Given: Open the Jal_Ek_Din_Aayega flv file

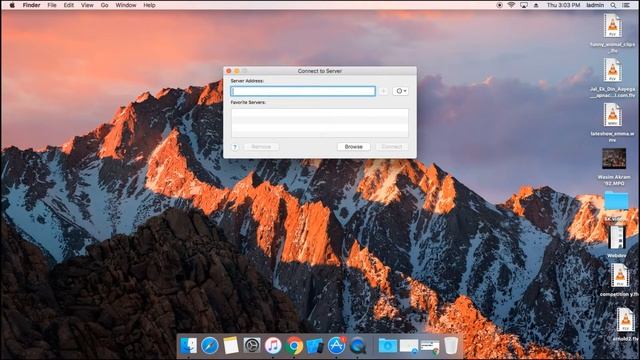Looking at the screenshot, I should tap(612, 70).
